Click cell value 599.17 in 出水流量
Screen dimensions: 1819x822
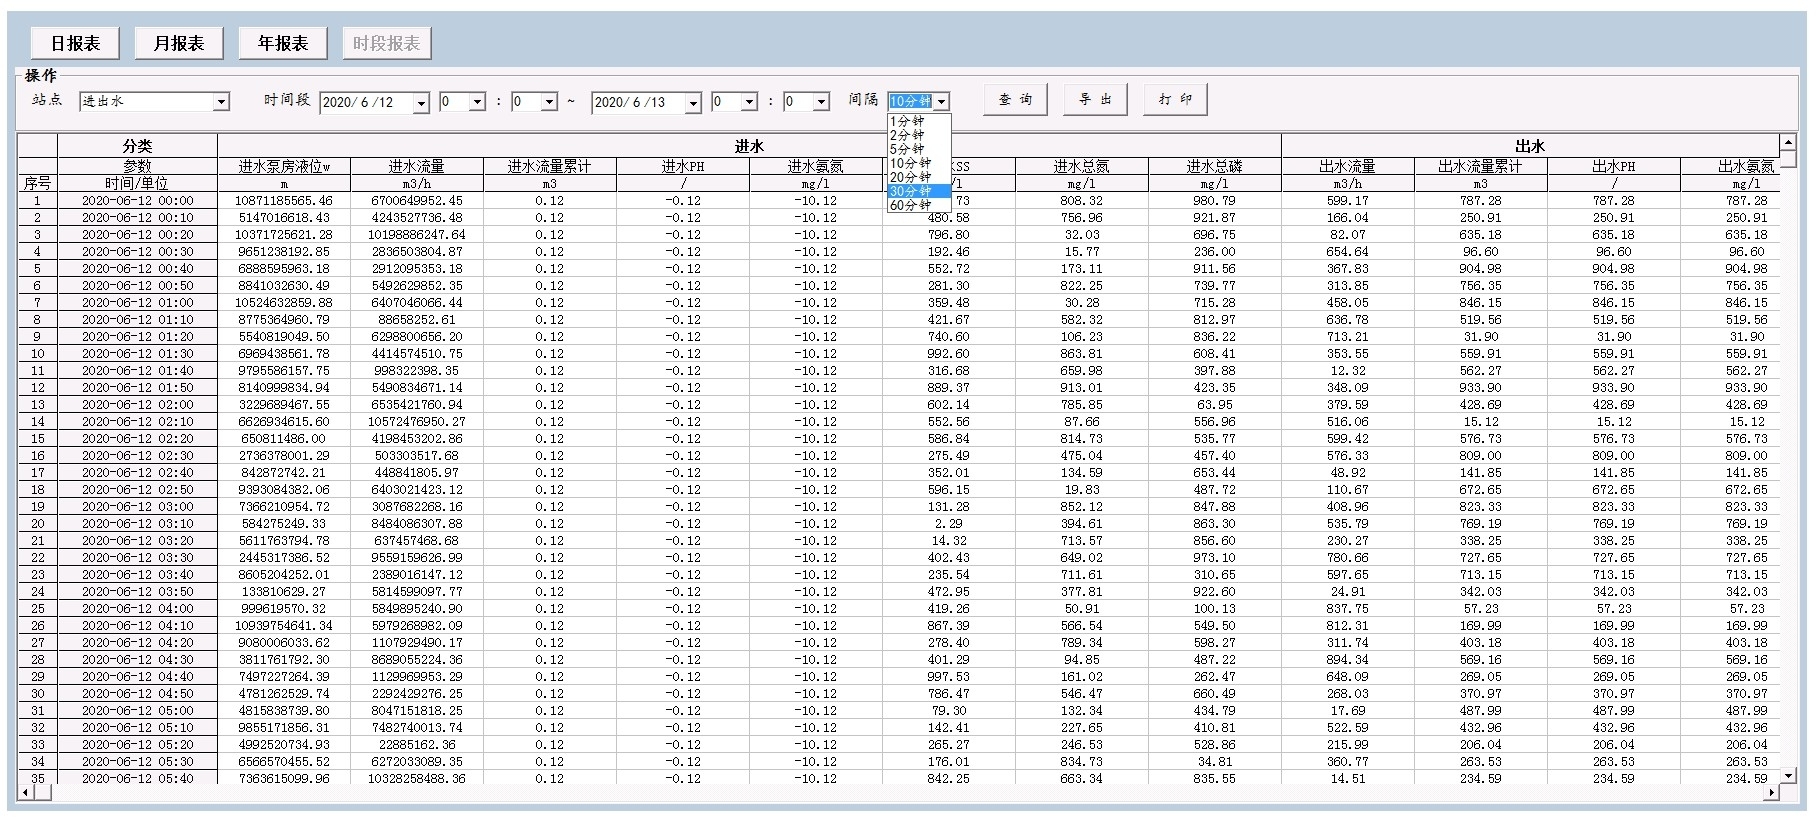(1347, 201)
